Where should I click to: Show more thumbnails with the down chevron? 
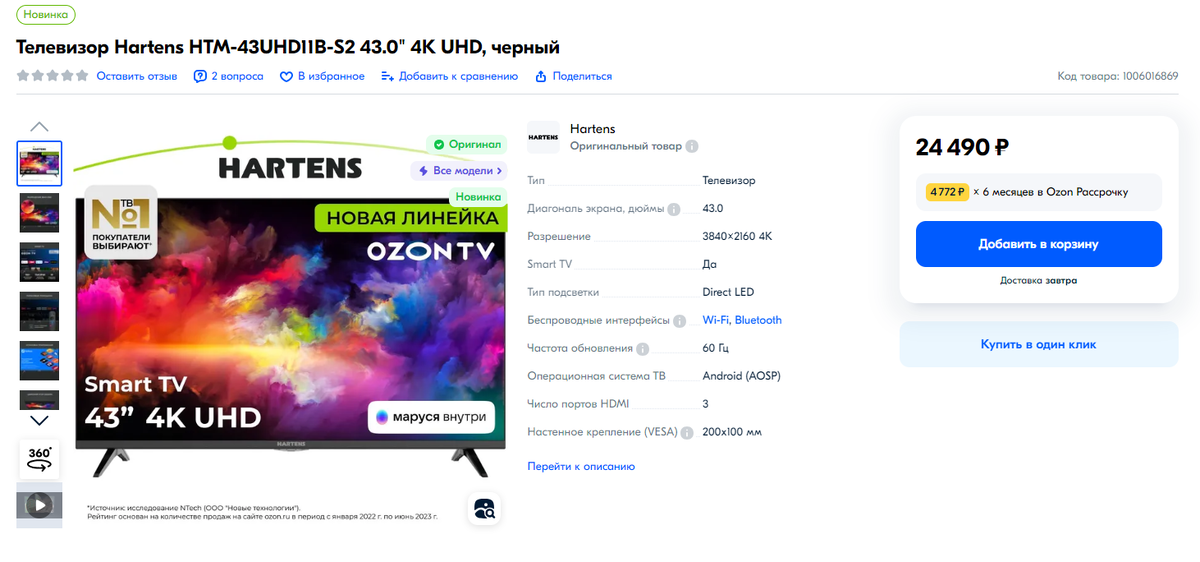pos(39,420)
